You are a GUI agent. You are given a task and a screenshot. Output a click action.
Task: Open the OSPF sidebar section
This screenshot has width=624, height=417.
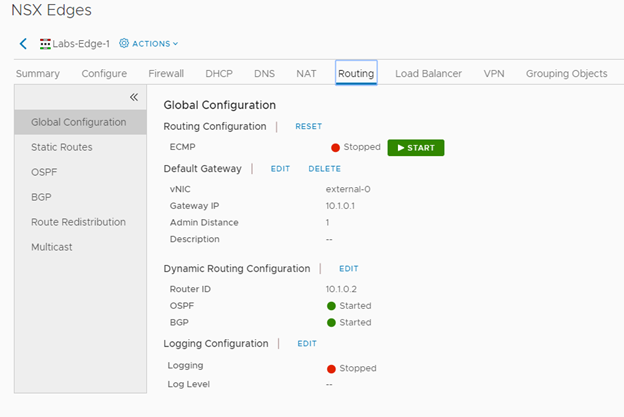(x=44, y=172)
